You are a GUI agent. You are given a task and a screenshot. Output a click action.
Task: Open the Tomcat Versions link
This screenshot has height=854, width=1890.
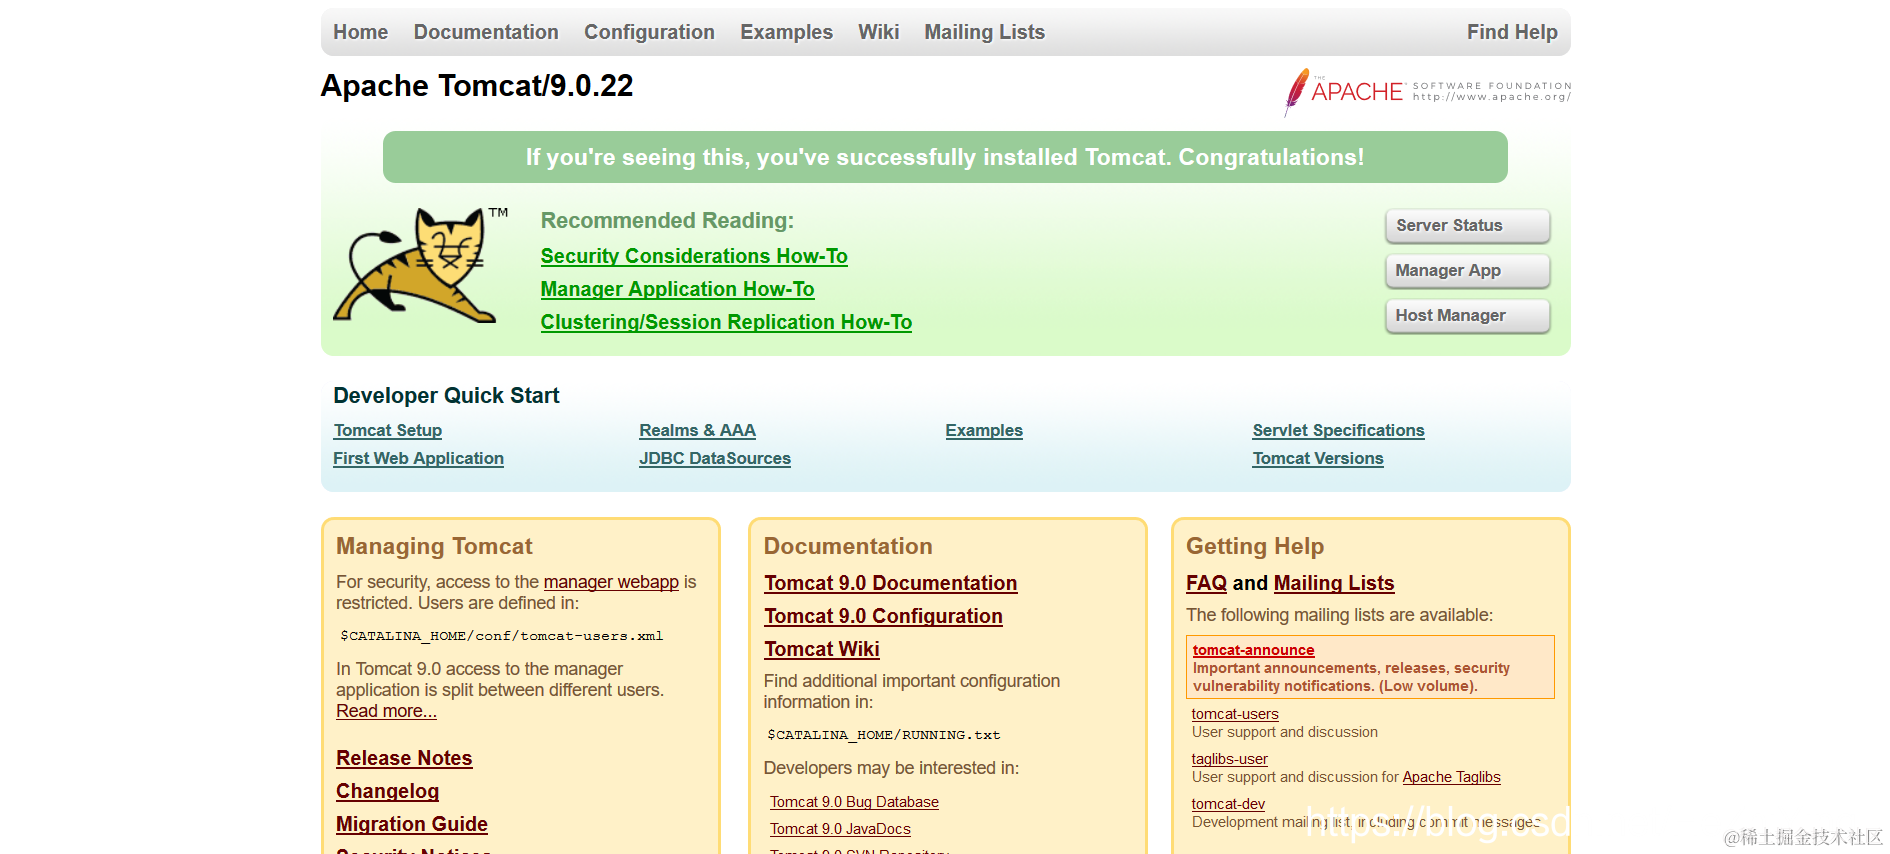coord(1318,458)
